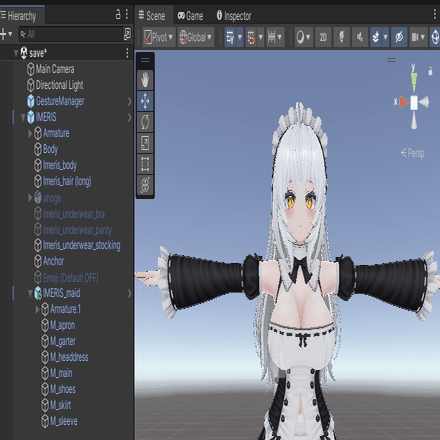Viewport: 440px width, 440px height.
Task: Expand the Armature object foldout
Action: pos(30,133)
